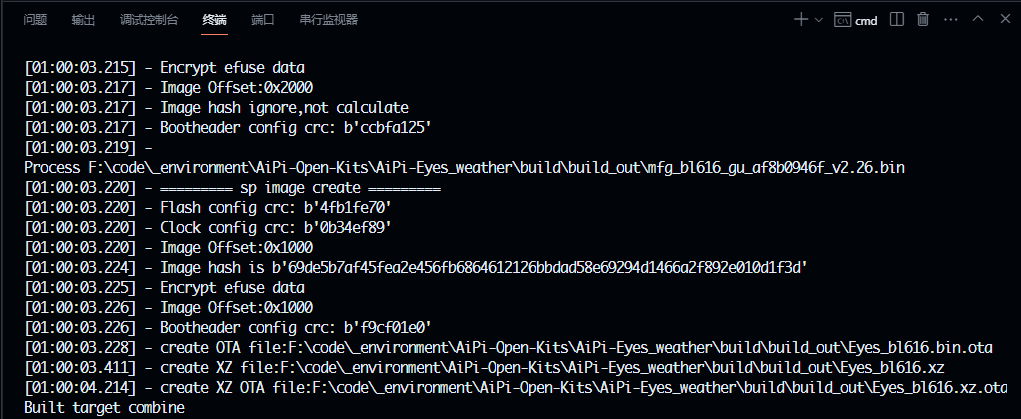1021x419 pixels.
Task: Switch to the 串行监视器 tab
Action: click(x=329, y=20)
